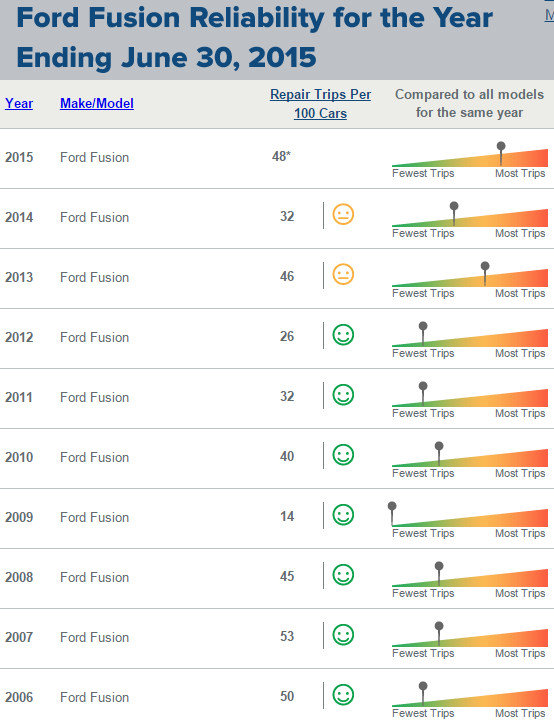Click the 2009 gauge marker at fewest trips
The height and width of the screenshot is (727, 554).
coord(392,513)
